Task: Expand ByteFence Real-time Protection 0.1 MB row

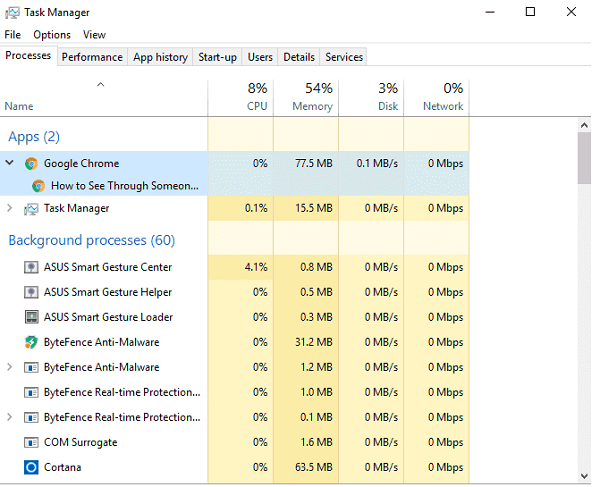Action: [x=10, y=417]
